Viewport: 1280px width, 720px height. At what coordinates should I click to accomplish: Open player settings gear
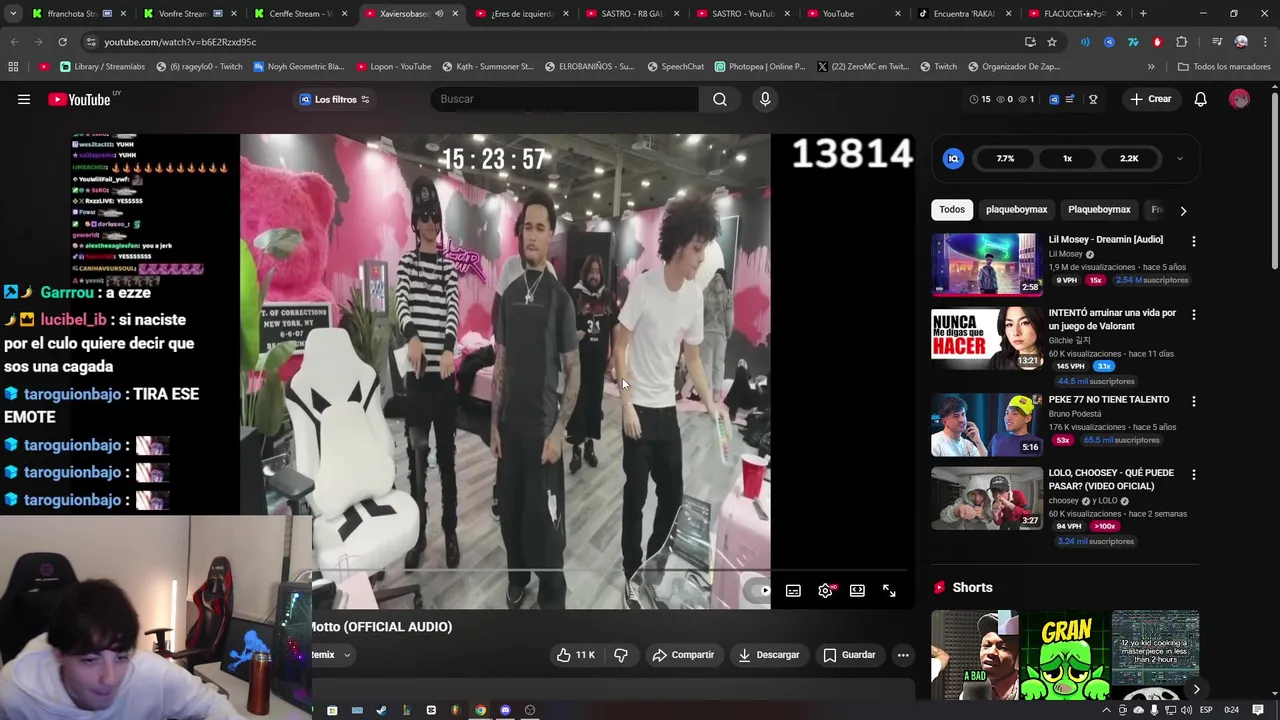(x=825, y=591)
